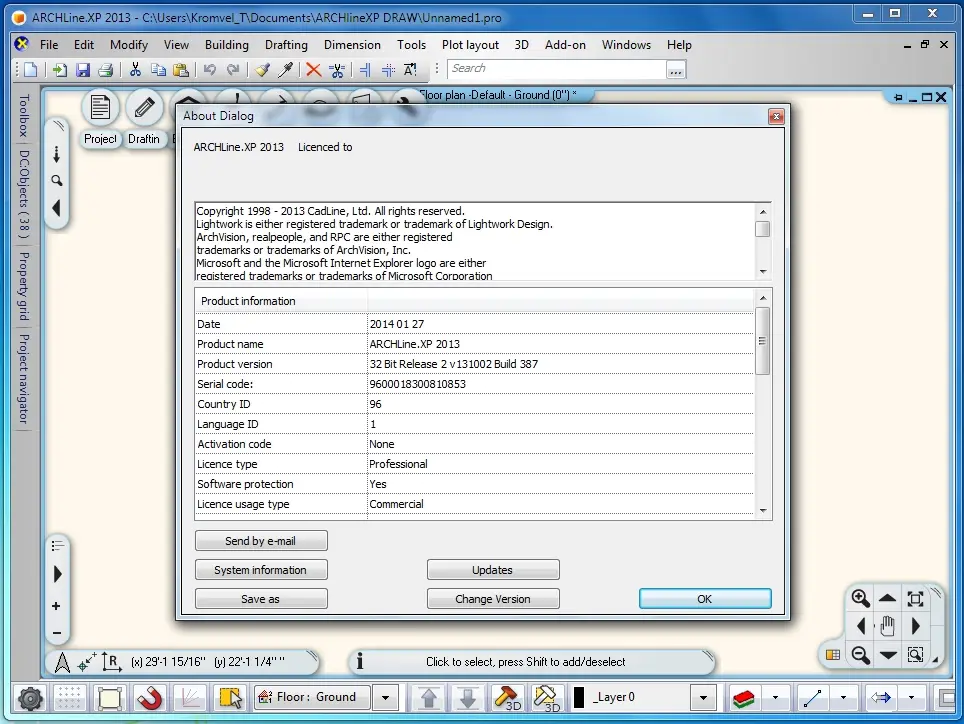Close the About Dialog with X
This screenshot has width=964, height=724.
pyautogui.click(x=776, y=116)
